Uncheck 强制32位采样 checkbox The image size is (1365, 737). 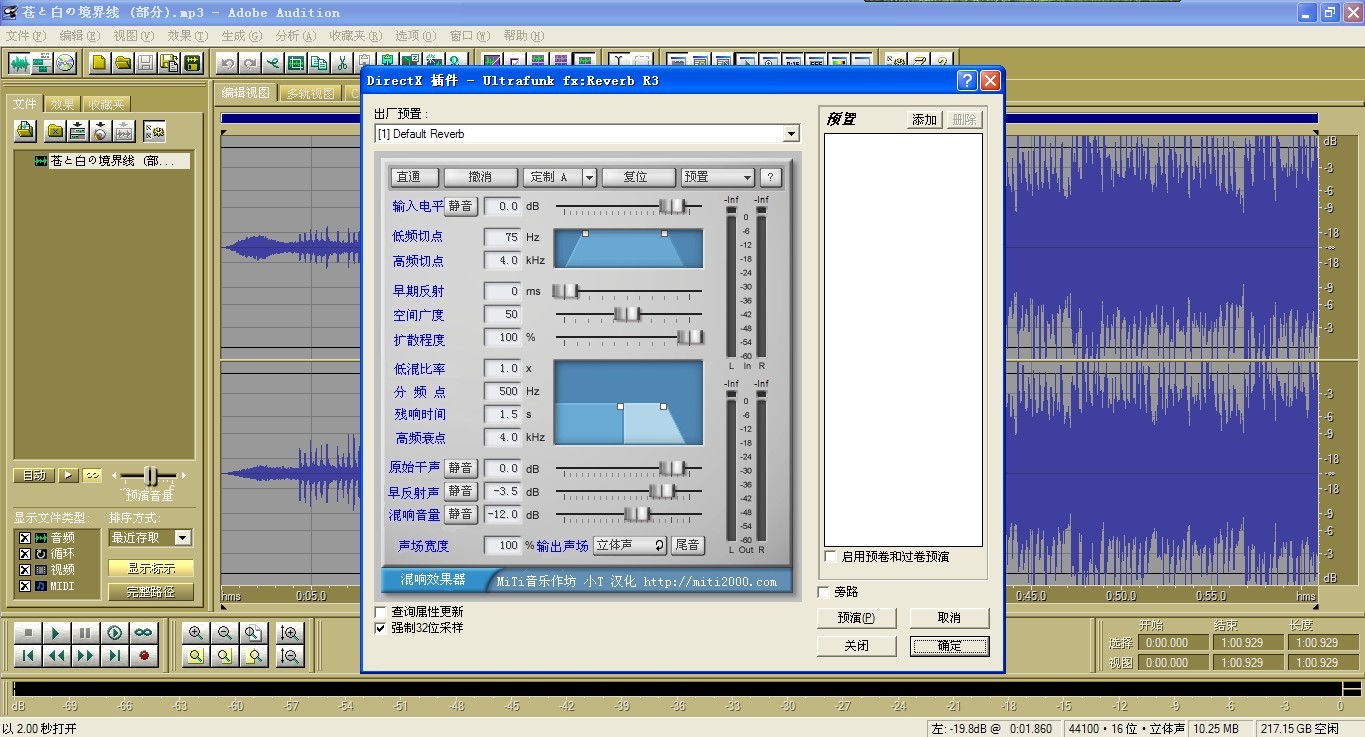pyautogui.click(x=380, y=628)
